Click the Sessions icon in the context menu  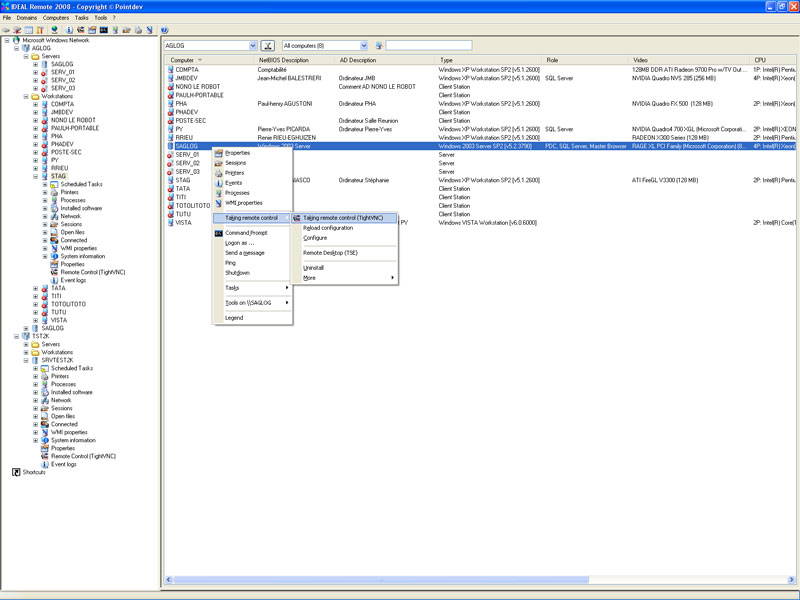[x=219, y=163]
